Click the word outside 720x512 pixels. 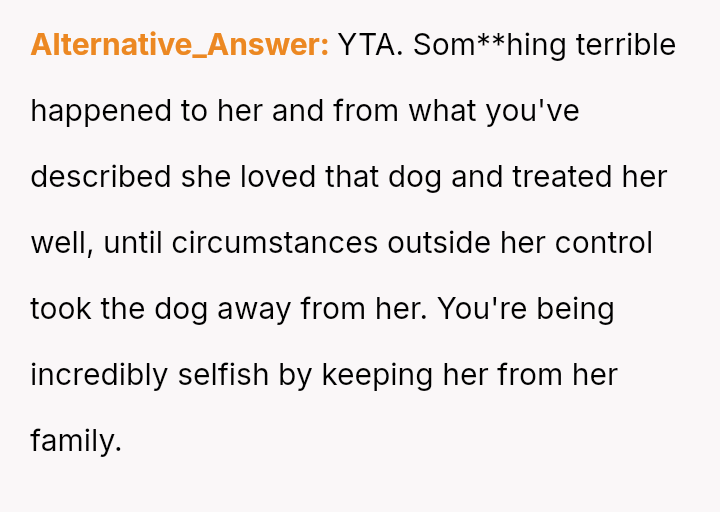click(429, 243)
